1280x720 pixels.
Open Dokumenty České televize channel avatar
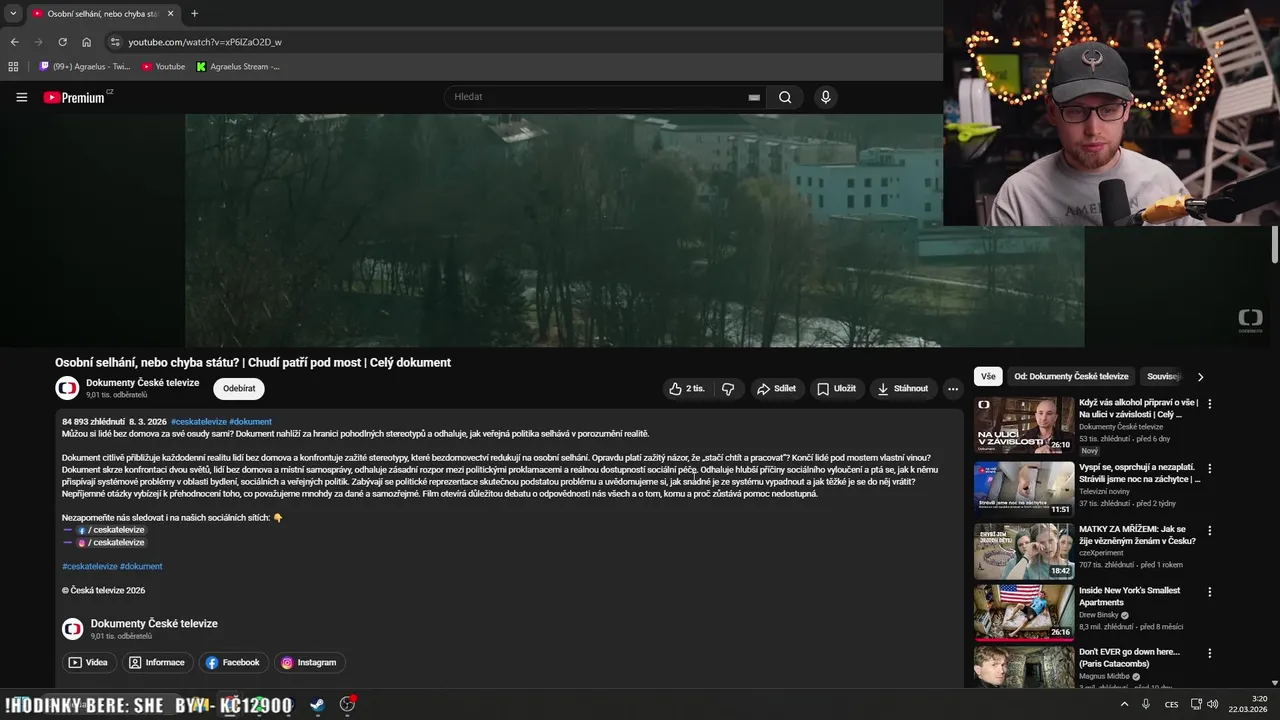click(x=67, y=388)
